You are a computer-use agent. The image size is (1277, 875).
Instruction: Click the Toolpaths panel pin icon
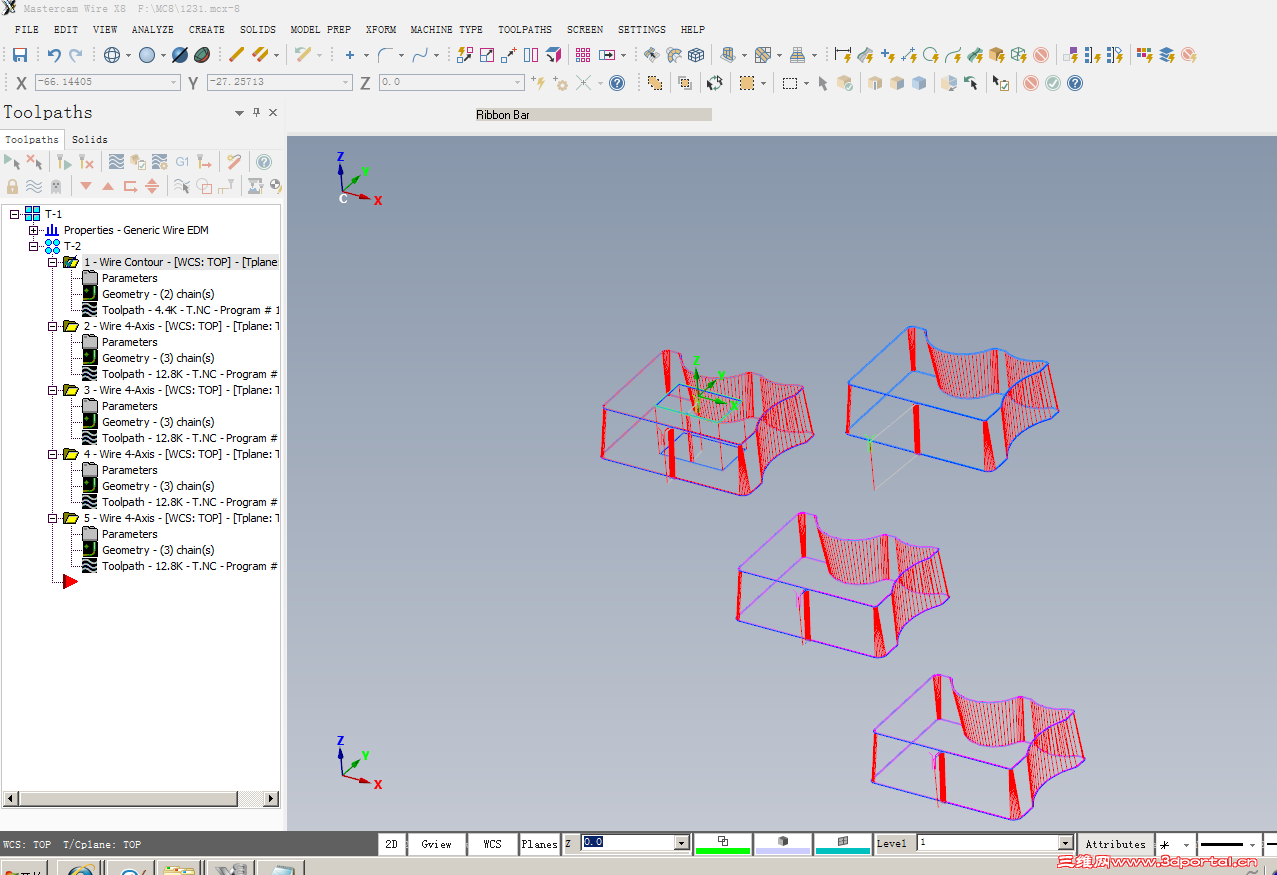[257, 113]
